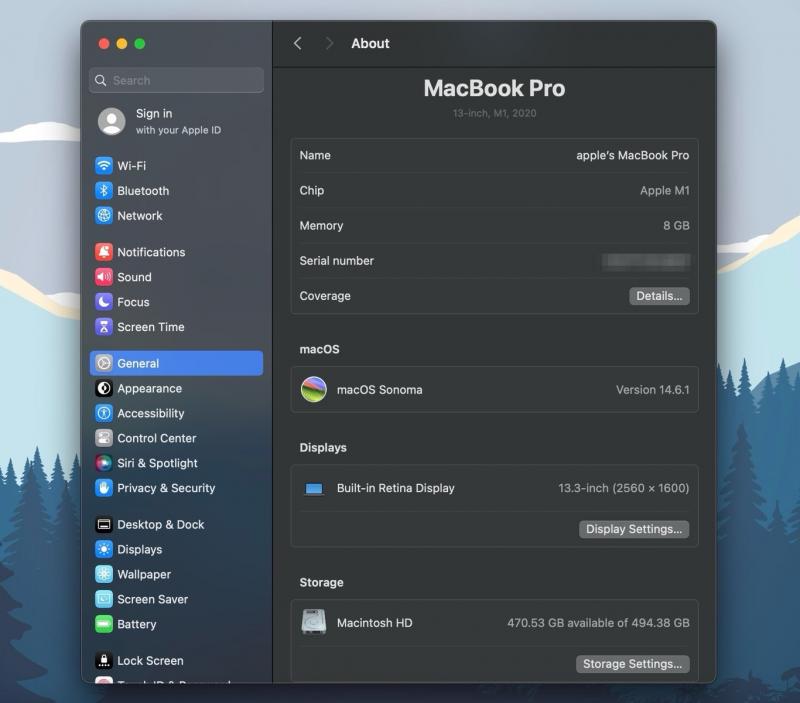Click the Storage section heading
Image resolution: width=800 pixels, height=703 pixels.
click(x=321, y=583)
